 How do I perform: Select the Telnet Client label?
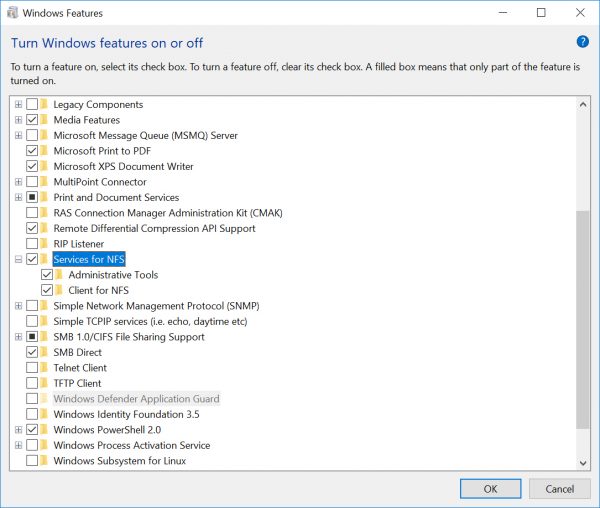(80, 368)
